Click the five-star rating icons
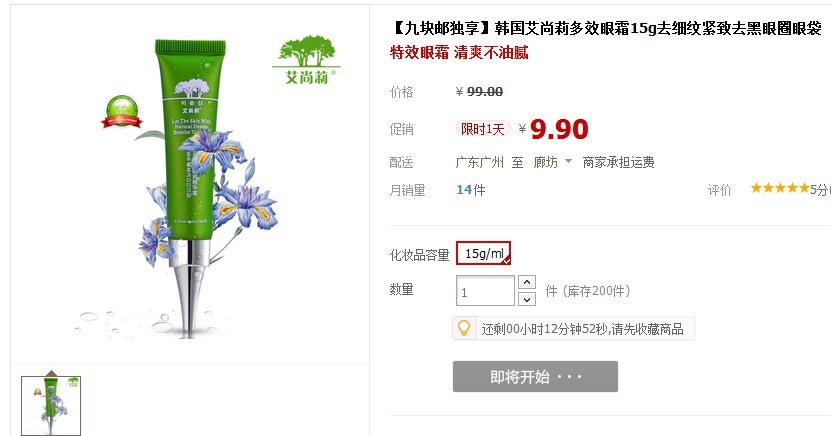 [x=780, y=188]
